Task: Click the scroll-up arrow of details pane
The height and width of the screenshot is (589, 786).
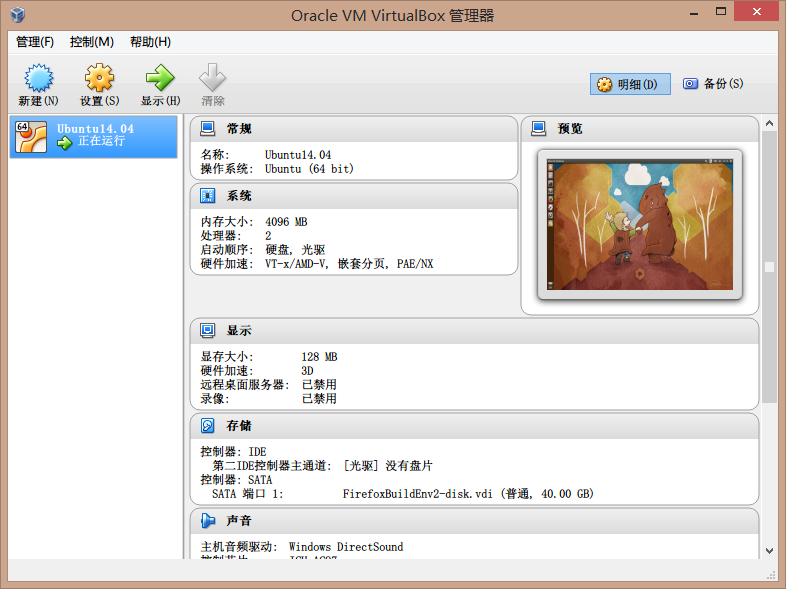Action: tap(769, 123)
